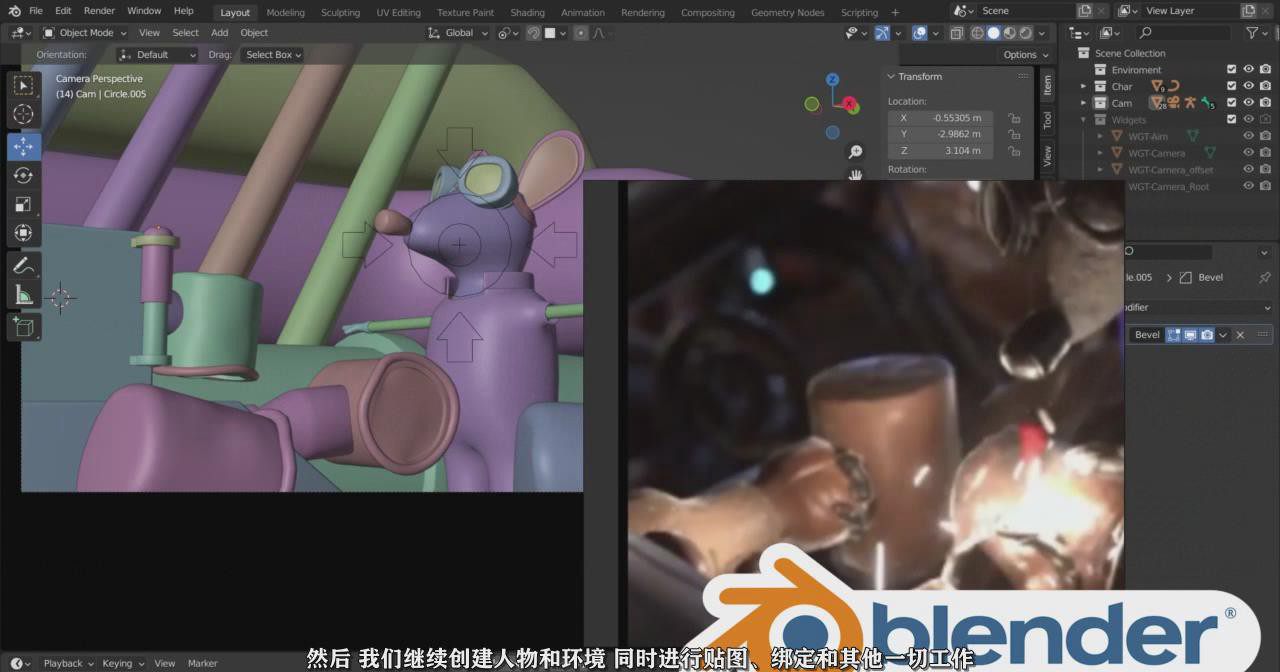1280x672 pixels.
Task: Select the Annotate tool
Action: click(23, 265)
